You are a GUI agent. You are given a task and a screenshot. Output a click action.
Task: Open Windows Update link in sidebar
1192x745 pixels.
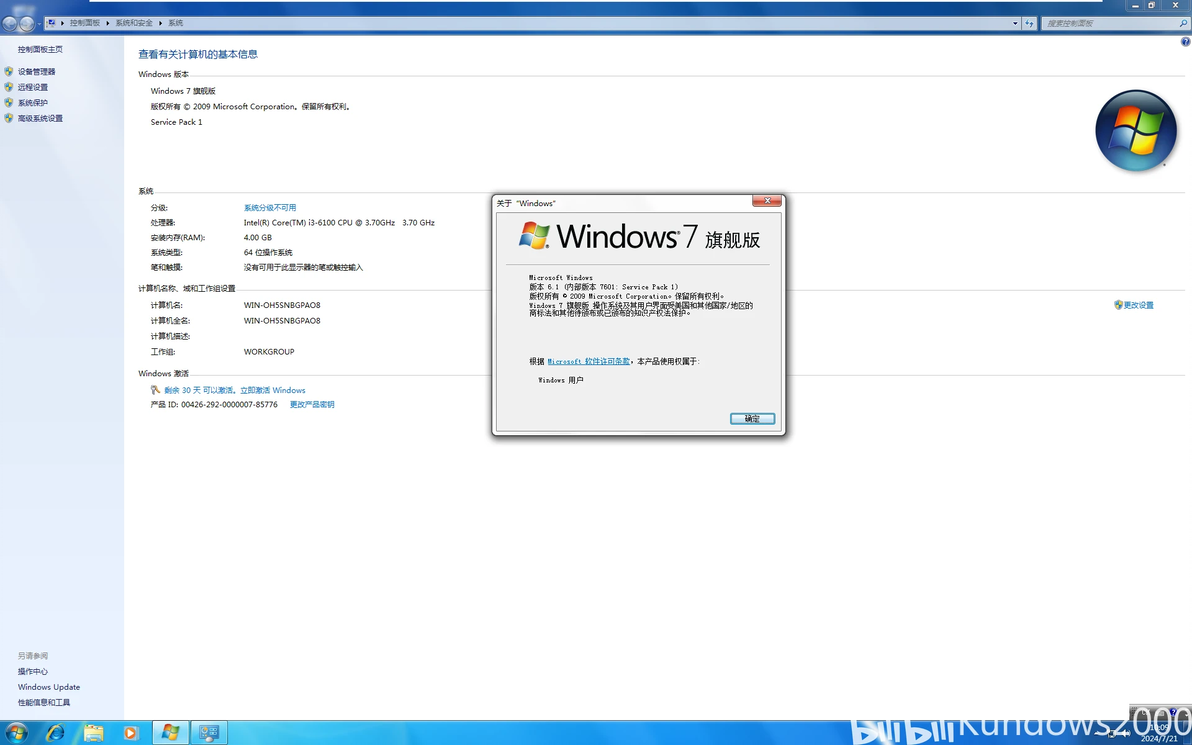(x=49, y=687)
